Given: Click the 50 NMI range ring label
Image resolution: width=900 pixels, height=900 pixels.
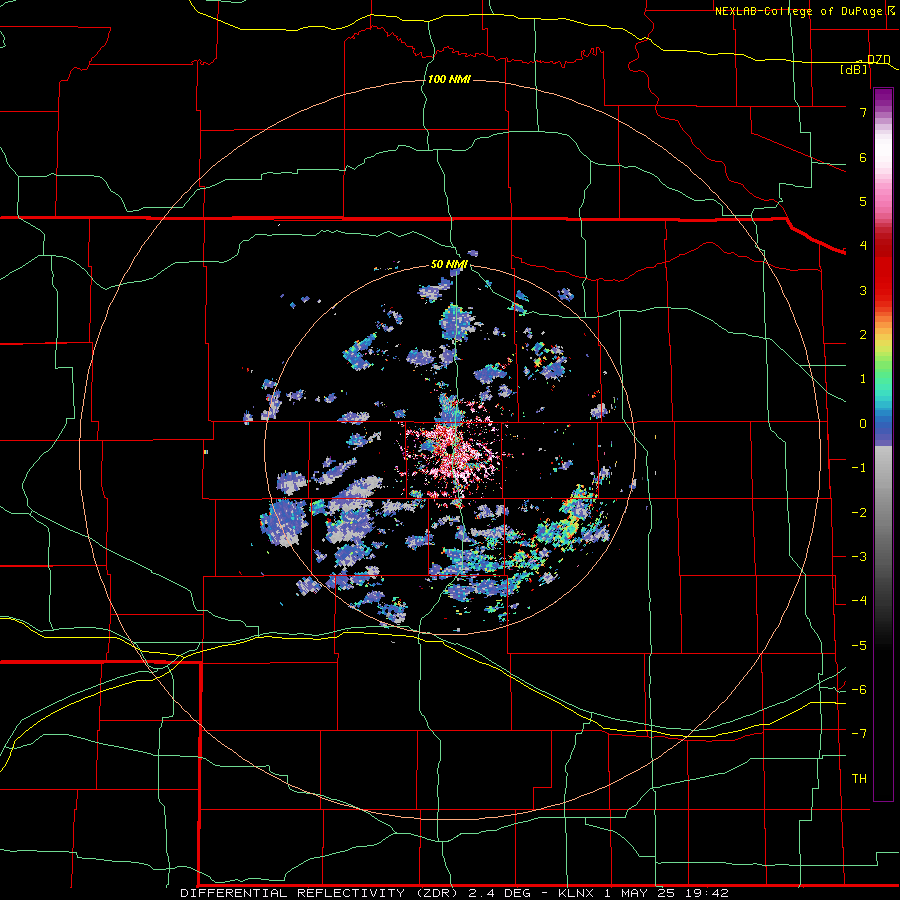Looking at the screenshot, I should point(449,264).
